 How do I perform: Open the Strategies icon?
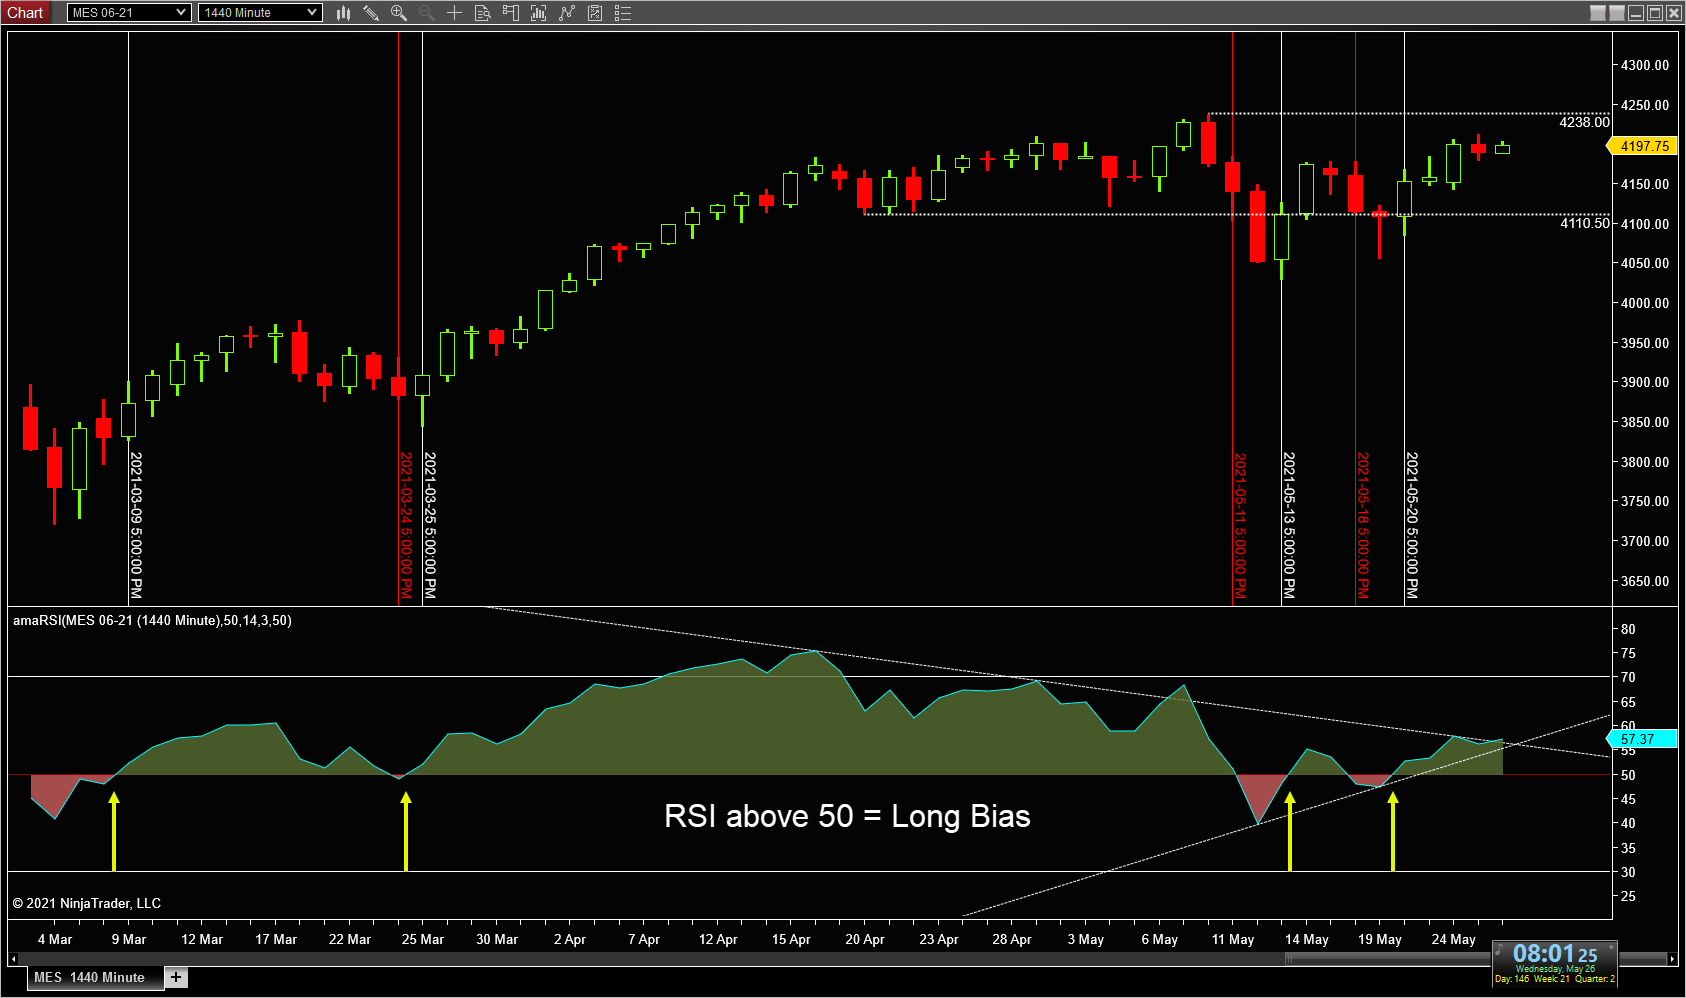(x=595, y=13)
